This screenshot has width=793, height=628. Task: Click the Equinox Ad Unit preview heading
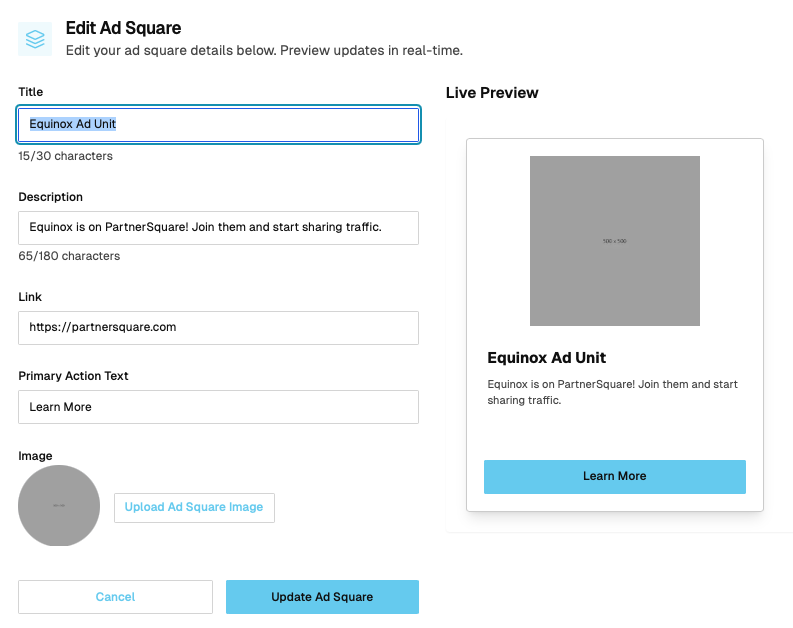point(546,358)
